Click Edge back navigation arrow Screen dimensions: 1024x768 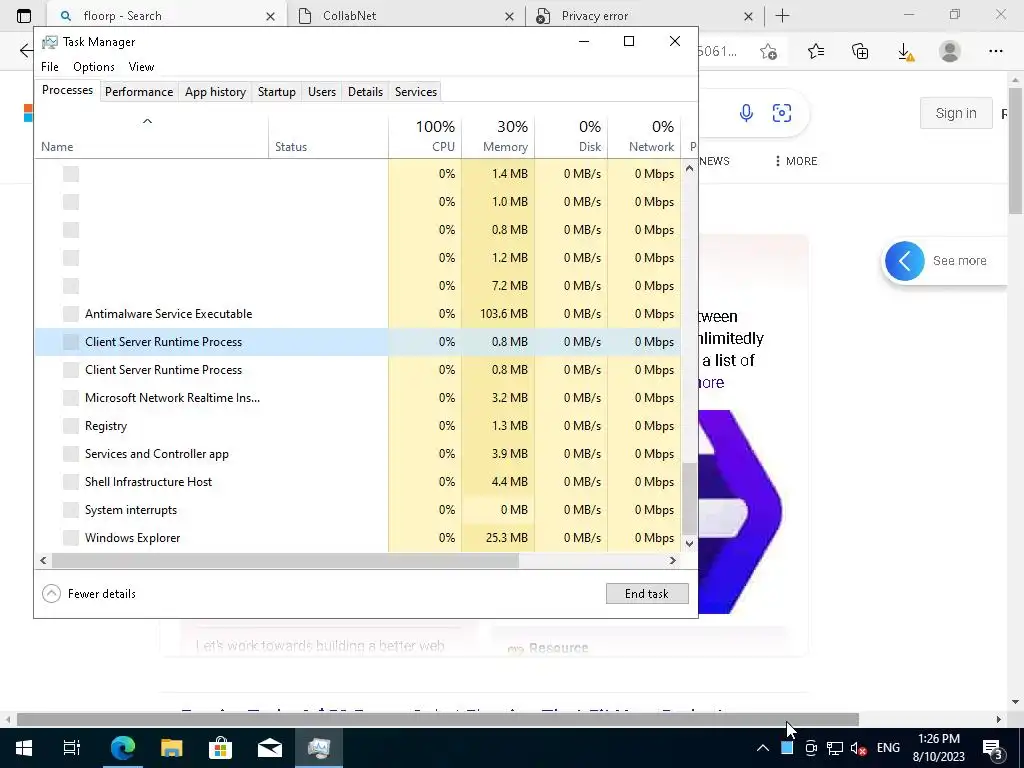click(x=25, y=50)
